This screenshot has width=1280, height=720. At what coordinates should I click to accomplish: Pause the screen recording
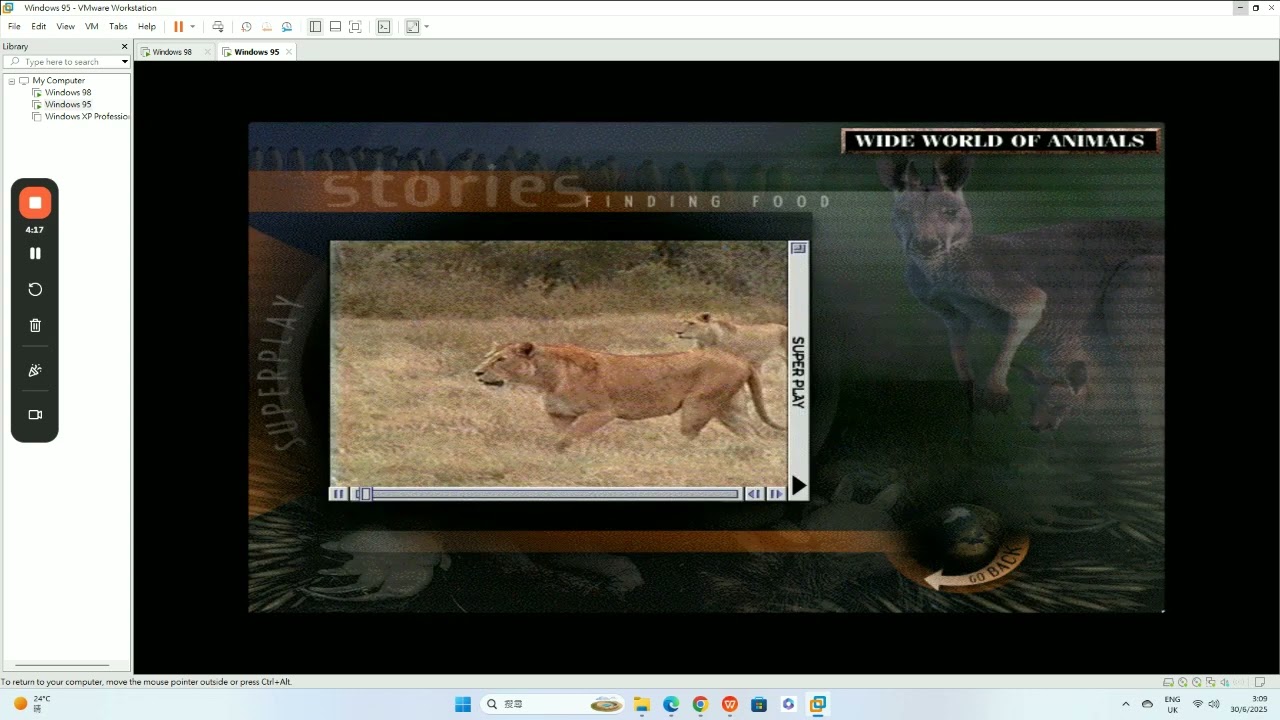point(35,253)
